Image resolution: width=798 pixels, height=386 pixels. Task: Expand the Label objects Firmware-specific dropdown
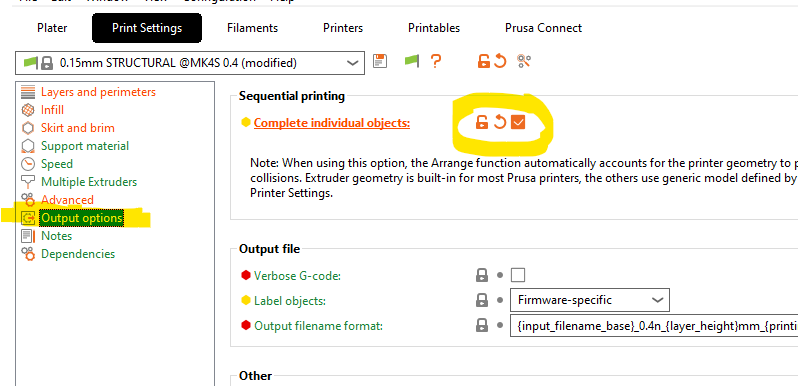coord(590,300)
